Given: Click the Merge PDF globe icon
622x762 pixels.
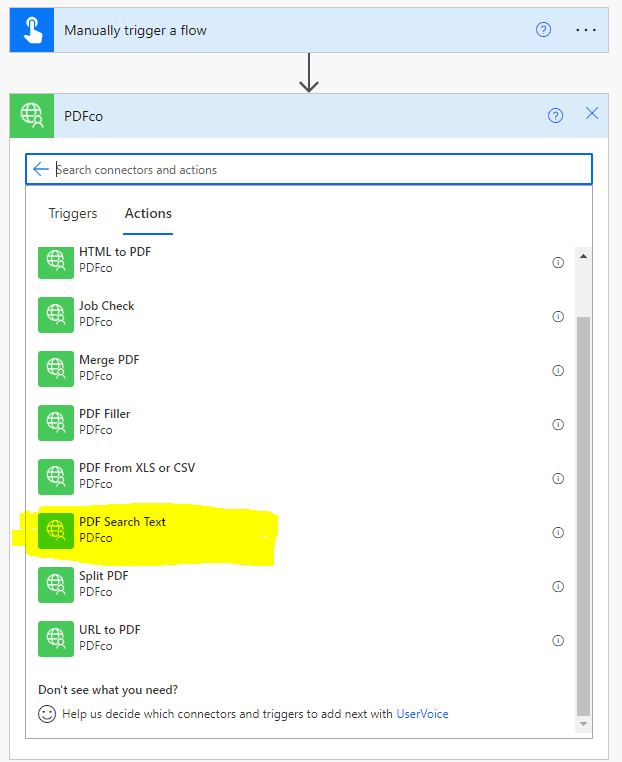Looking at the screenshot, I should [x=56, y=368].
